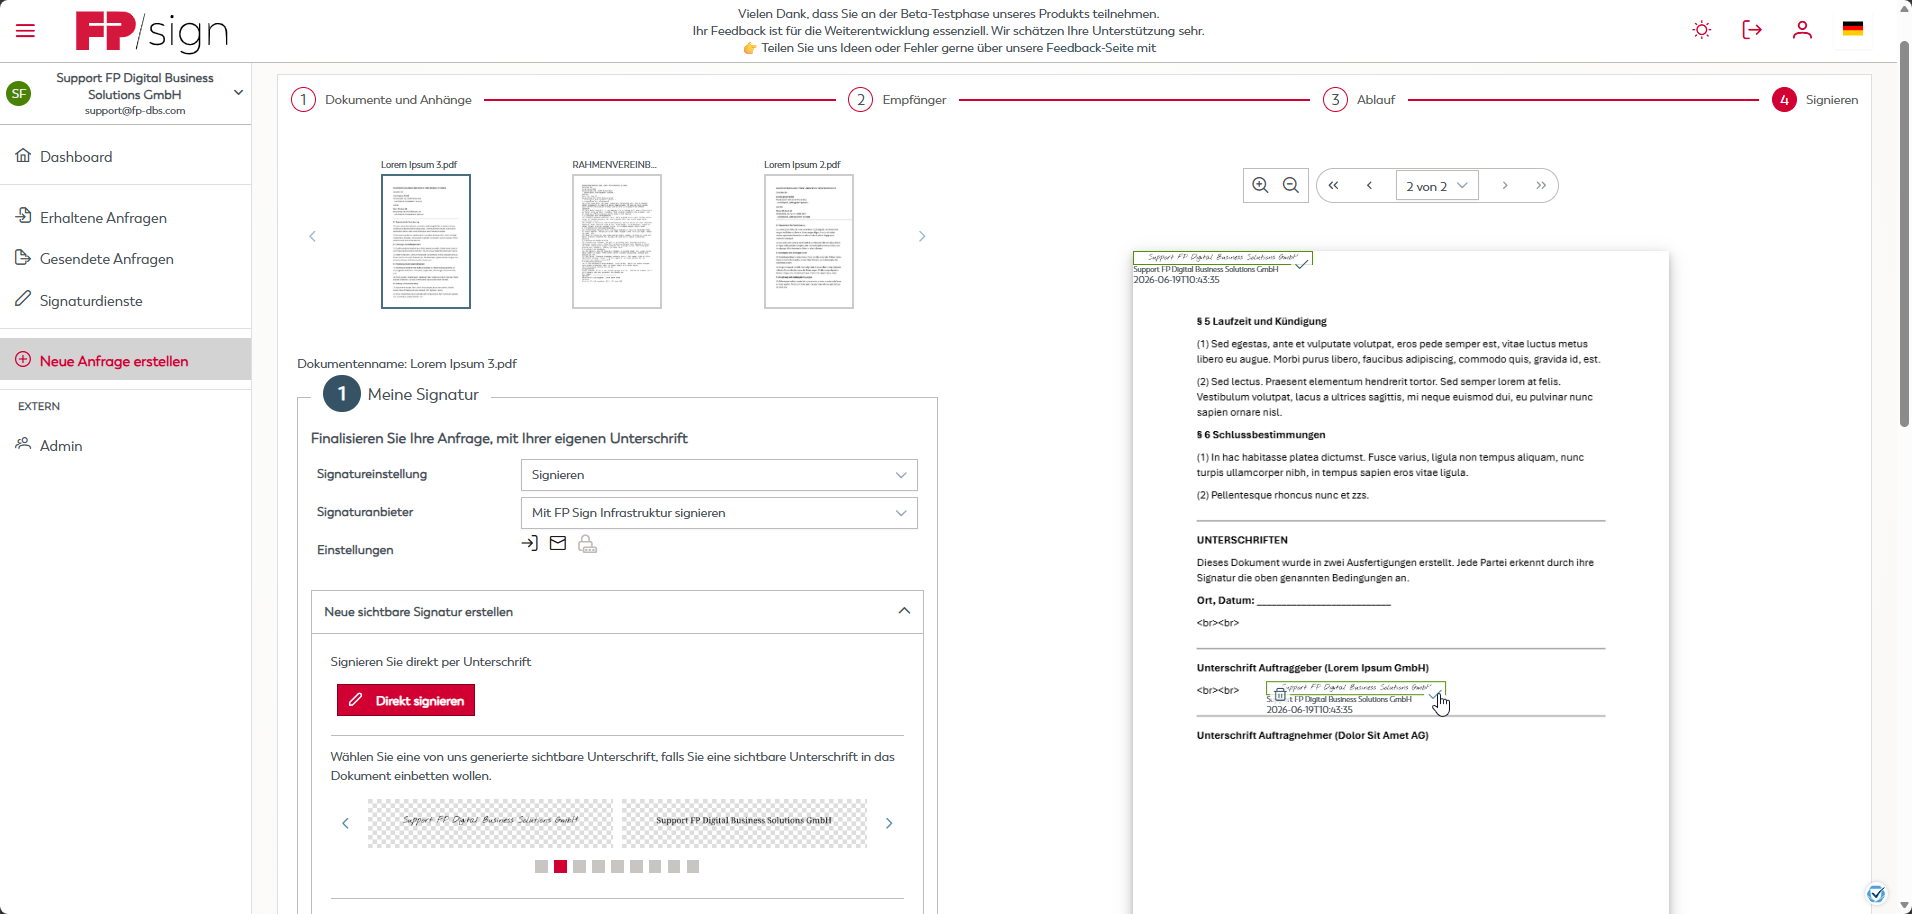This screenshot has width=1912, height=914.
Task: Open the Signaturanbieter dropdown
Action: (719, 513)
